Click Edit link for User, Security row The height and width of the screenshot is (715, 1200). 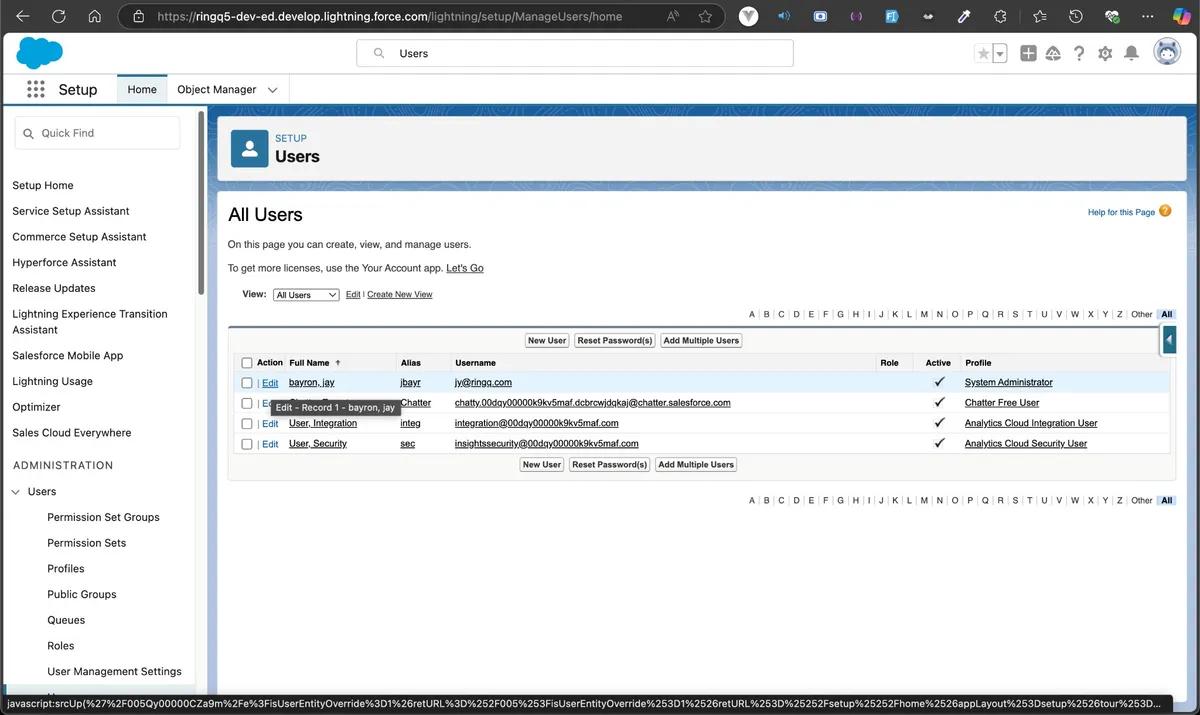coord(270,444)
